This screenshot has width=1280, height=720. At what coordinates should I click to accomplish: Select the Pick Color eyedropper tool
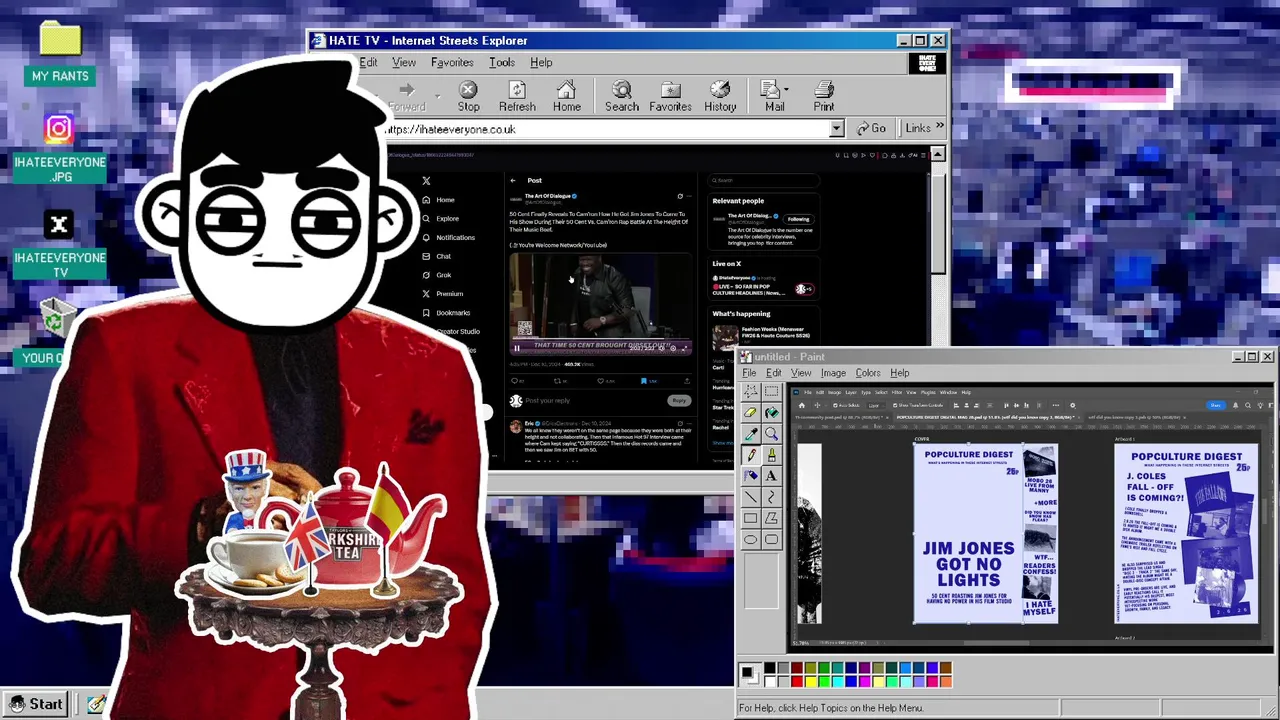pyautogui.click(x=750, y=433)
